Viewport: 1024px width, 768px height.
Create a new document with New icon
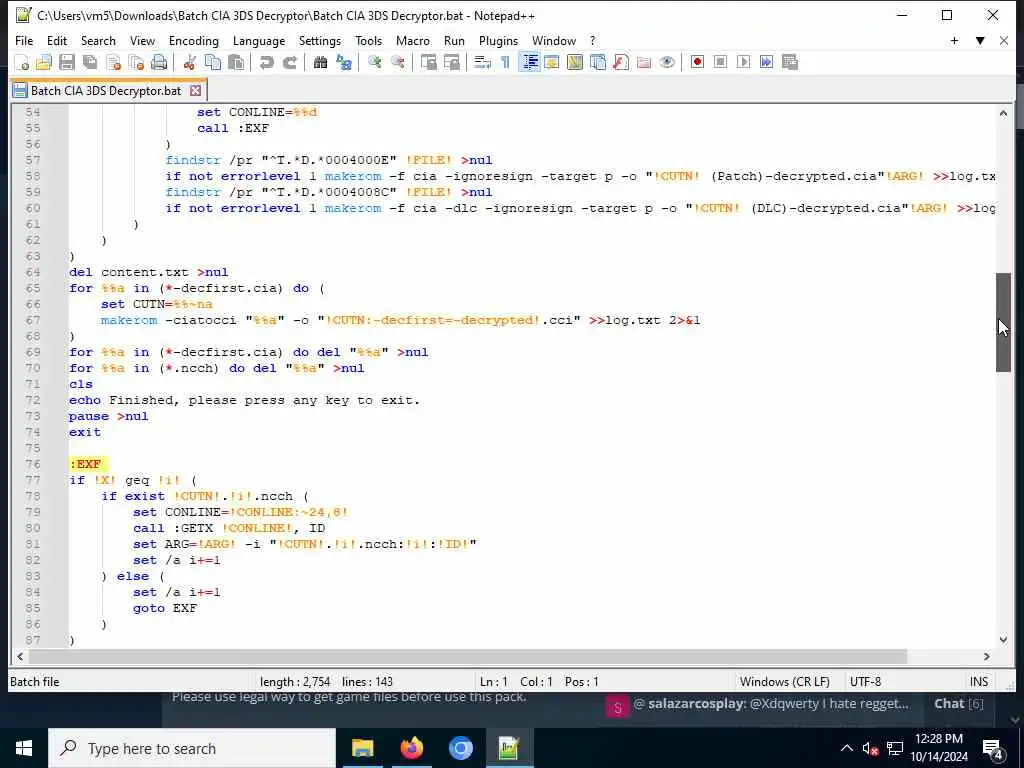(x=21, y=62)
